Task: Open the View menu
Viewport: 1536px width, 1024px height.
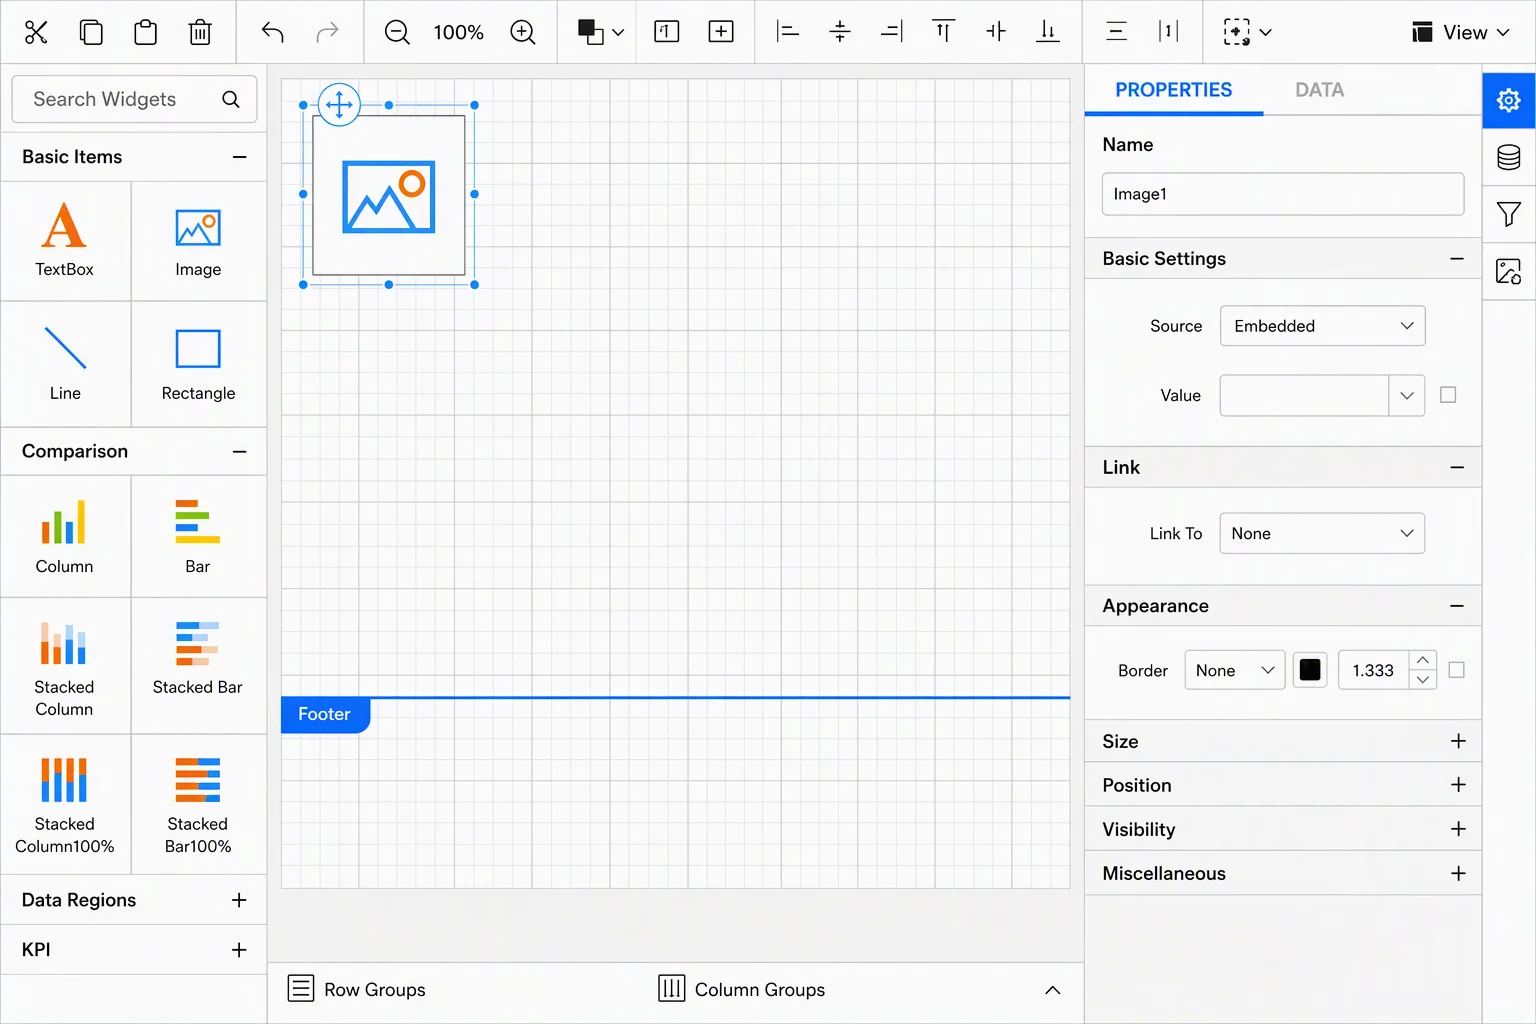Action: (x=1460, y=32)
